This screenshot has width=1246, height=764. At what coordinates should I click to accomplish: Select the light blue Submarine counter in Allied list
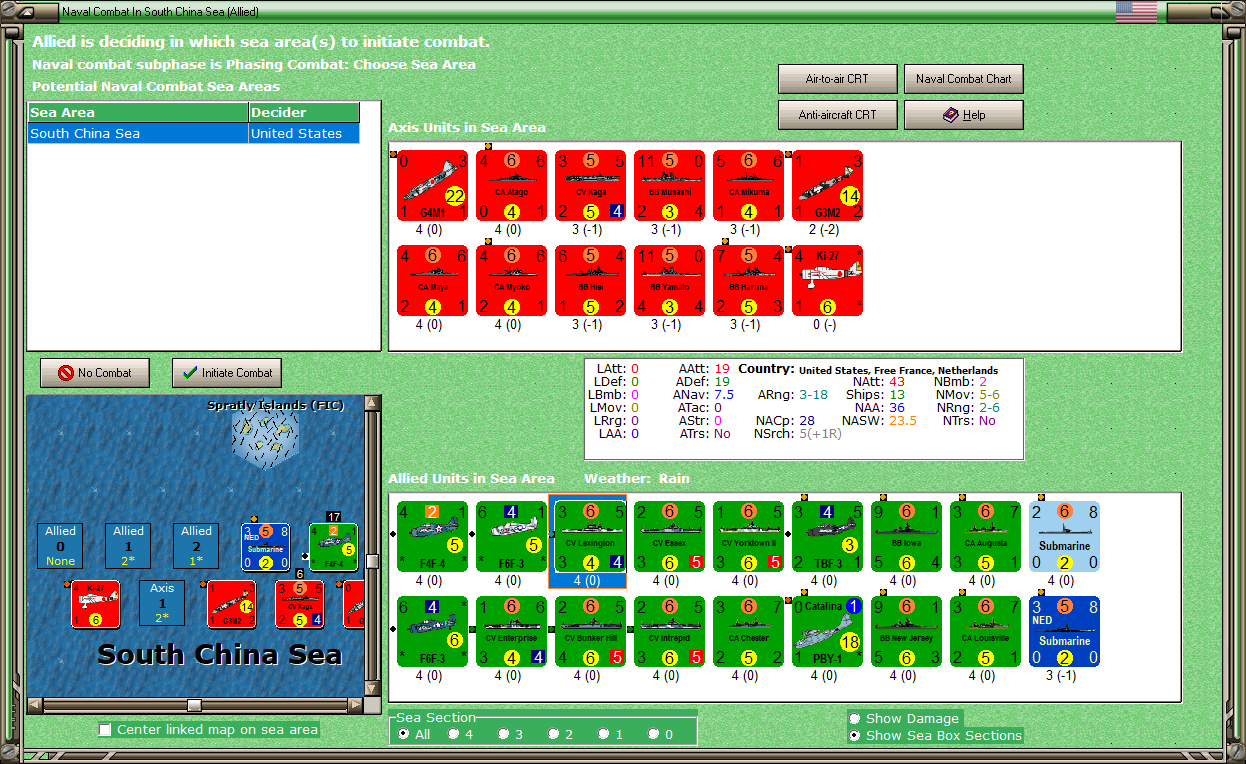click(1064, 537)
